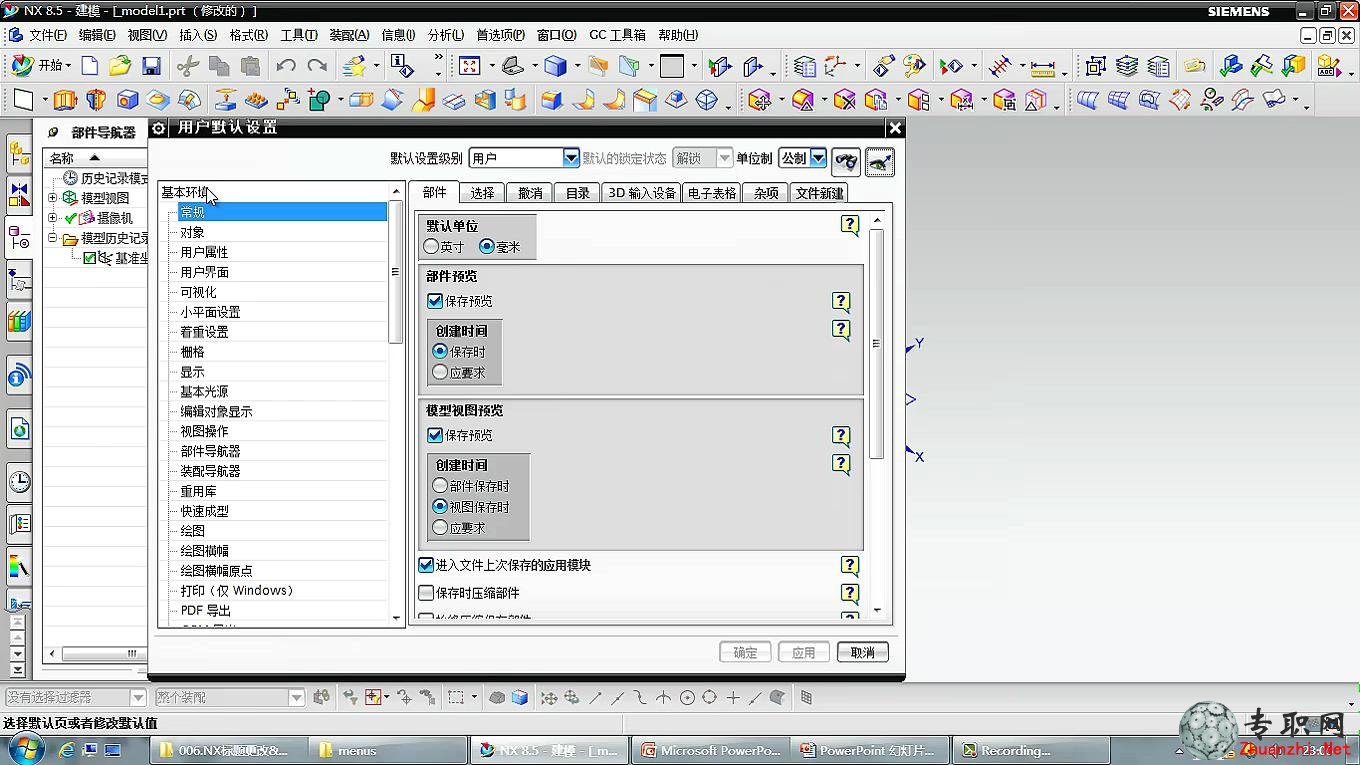Viewport: 1360px width, 765px height.
Task: Click the Move face icon
Action: click(x=759, y=100)
